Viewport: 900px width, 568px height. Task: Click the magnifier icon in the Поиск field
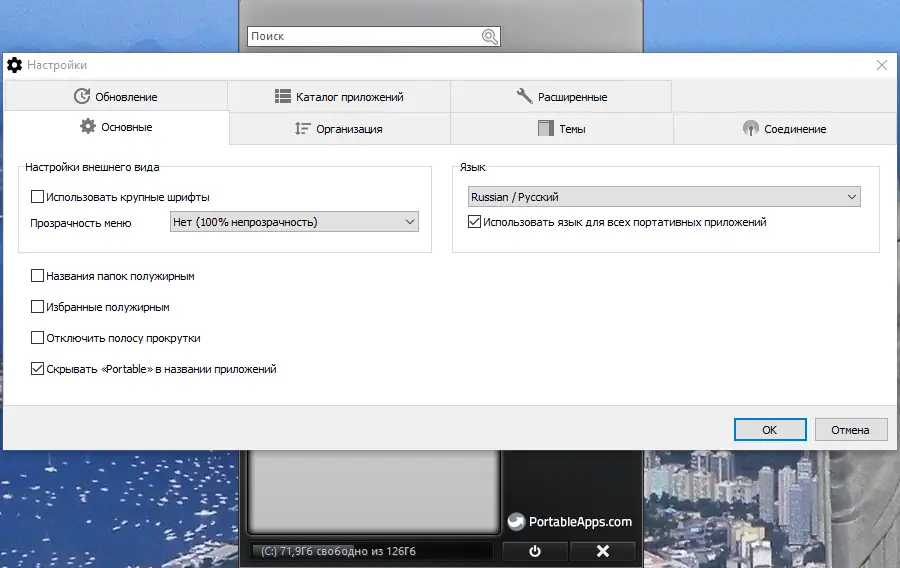point(490,37)
